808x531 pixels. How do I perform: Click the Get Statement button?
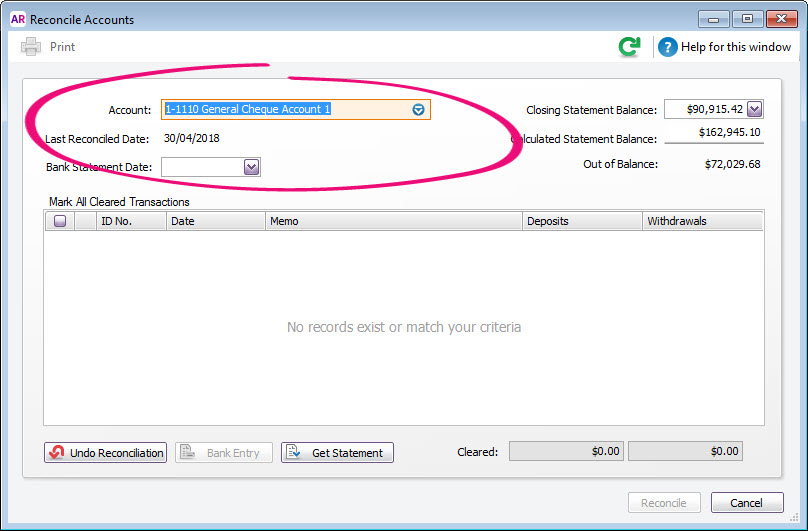click(x=337, y=453)
